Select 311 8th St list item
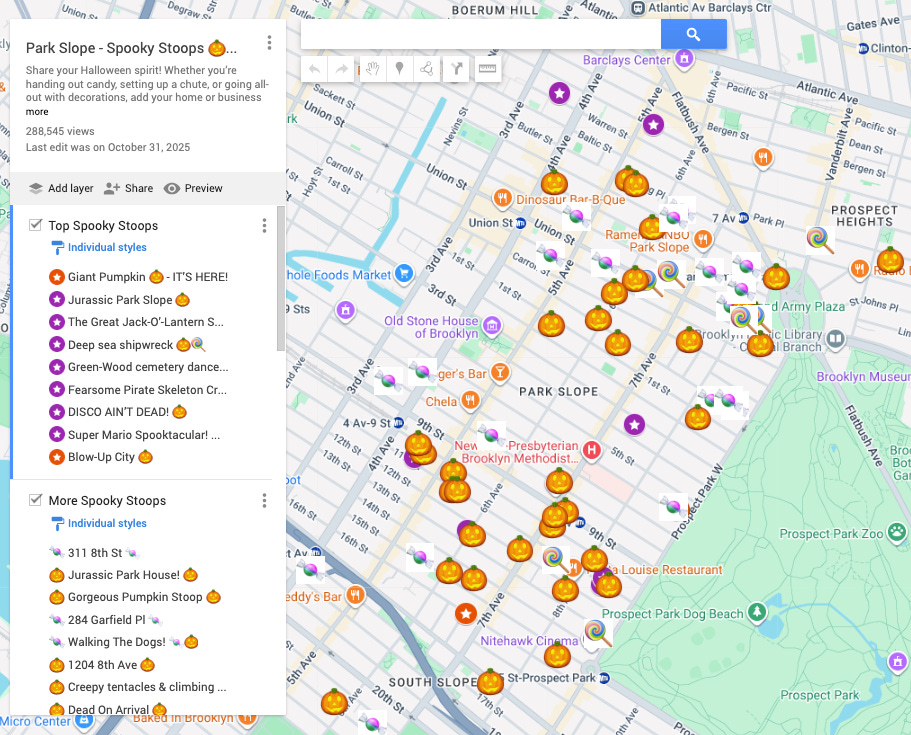Viewport: 911px width, 735px height. tap(95, 553)
